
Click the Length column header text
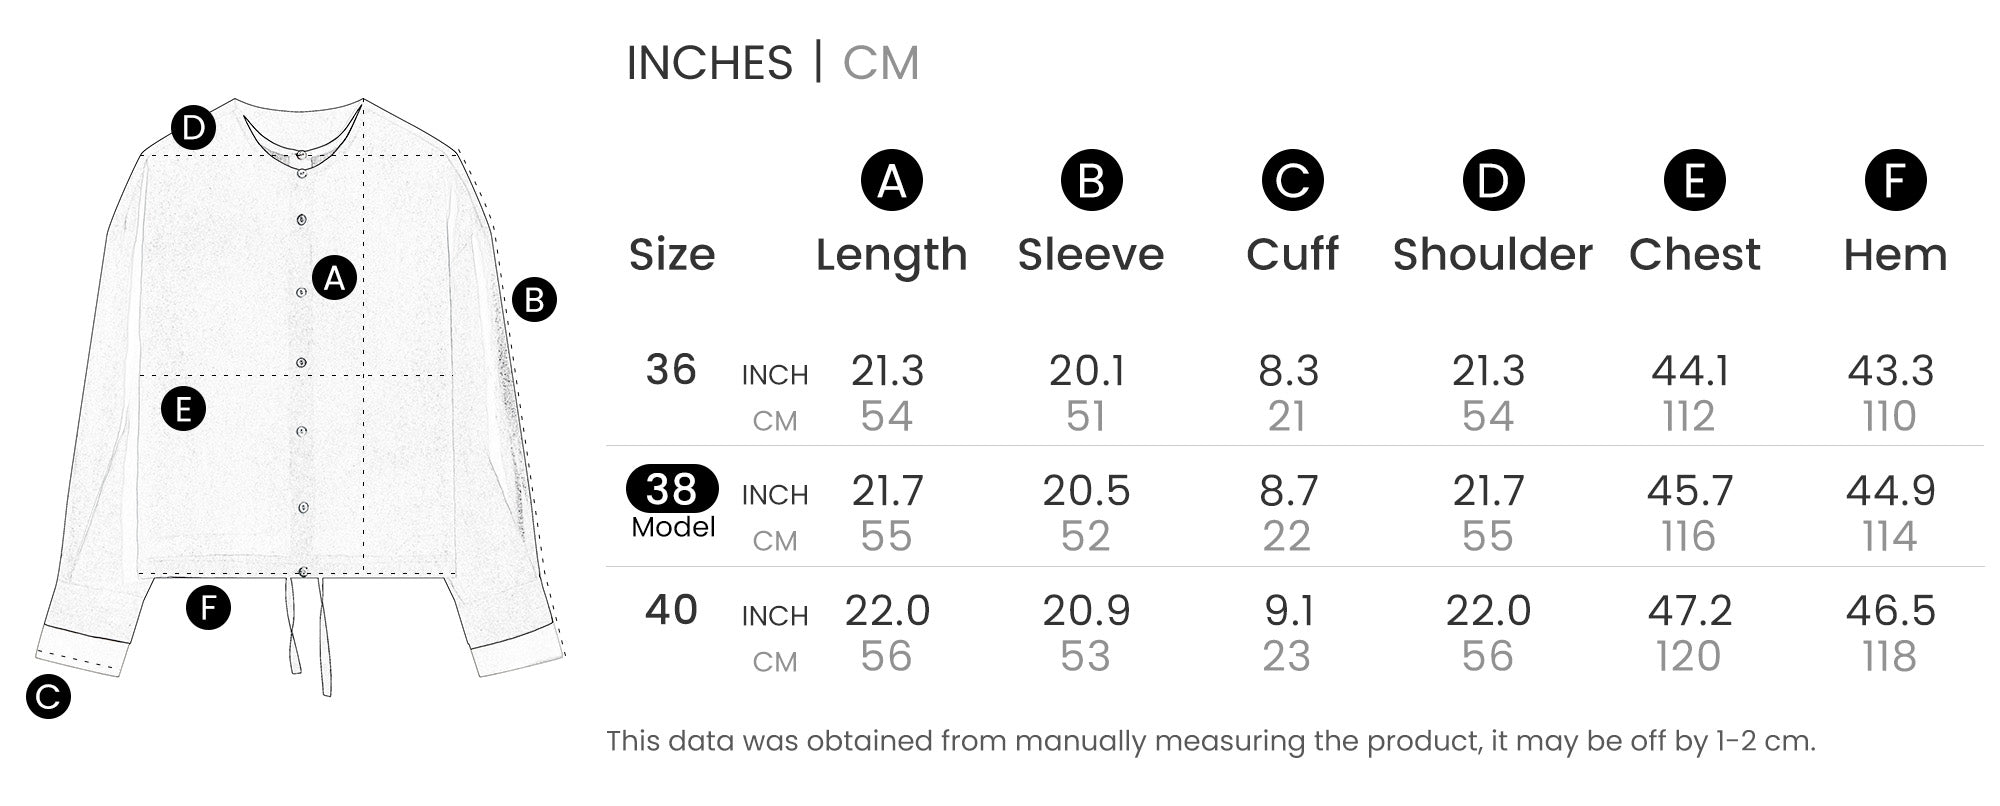pos(891,255)
